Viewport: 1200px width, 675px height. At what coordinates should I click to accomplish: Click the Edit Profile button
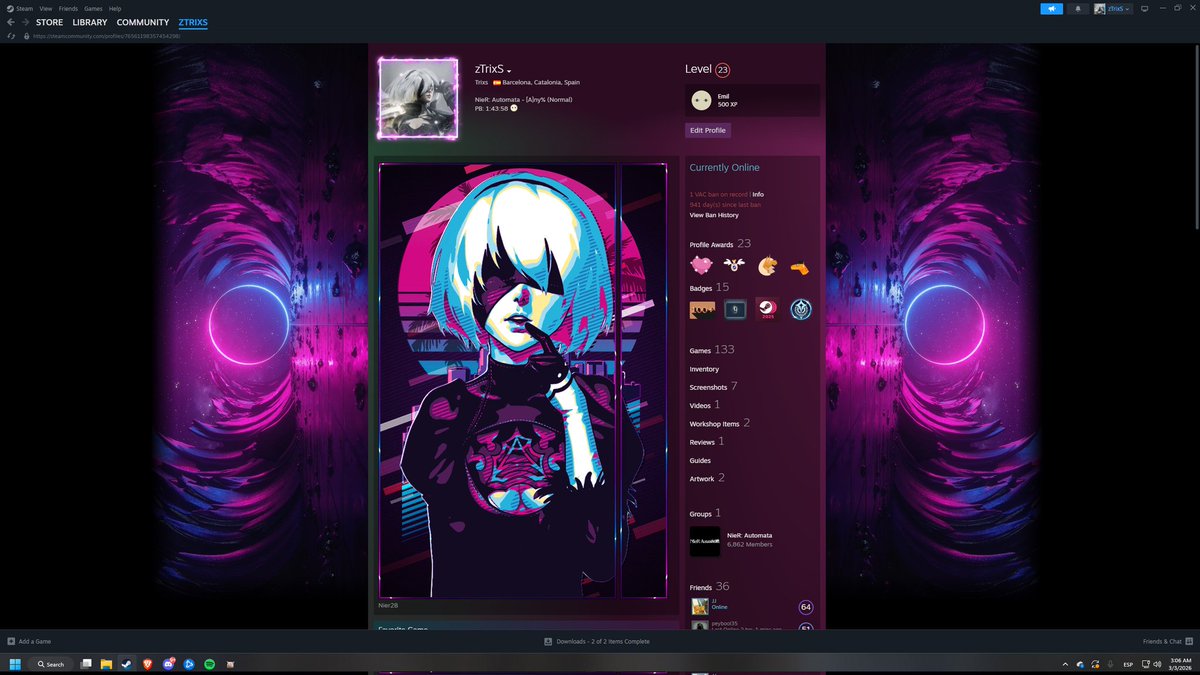coord(708,130)
